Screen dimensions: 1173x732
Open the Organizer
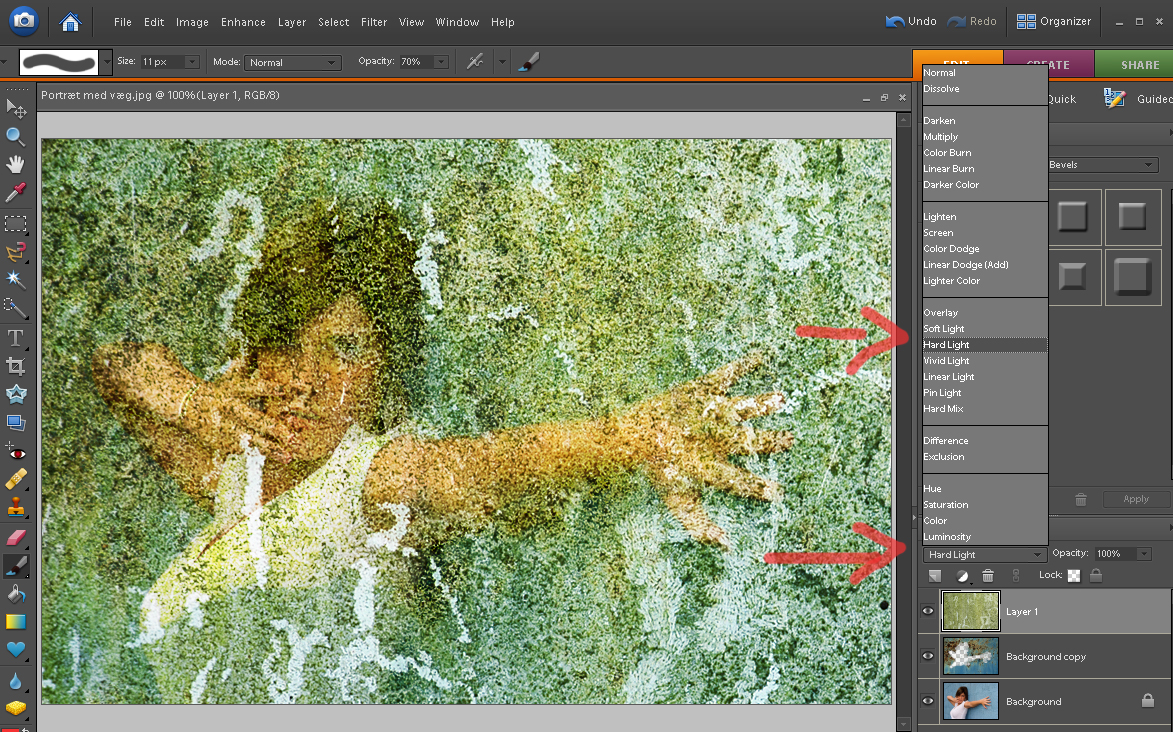coord(1054,21)
